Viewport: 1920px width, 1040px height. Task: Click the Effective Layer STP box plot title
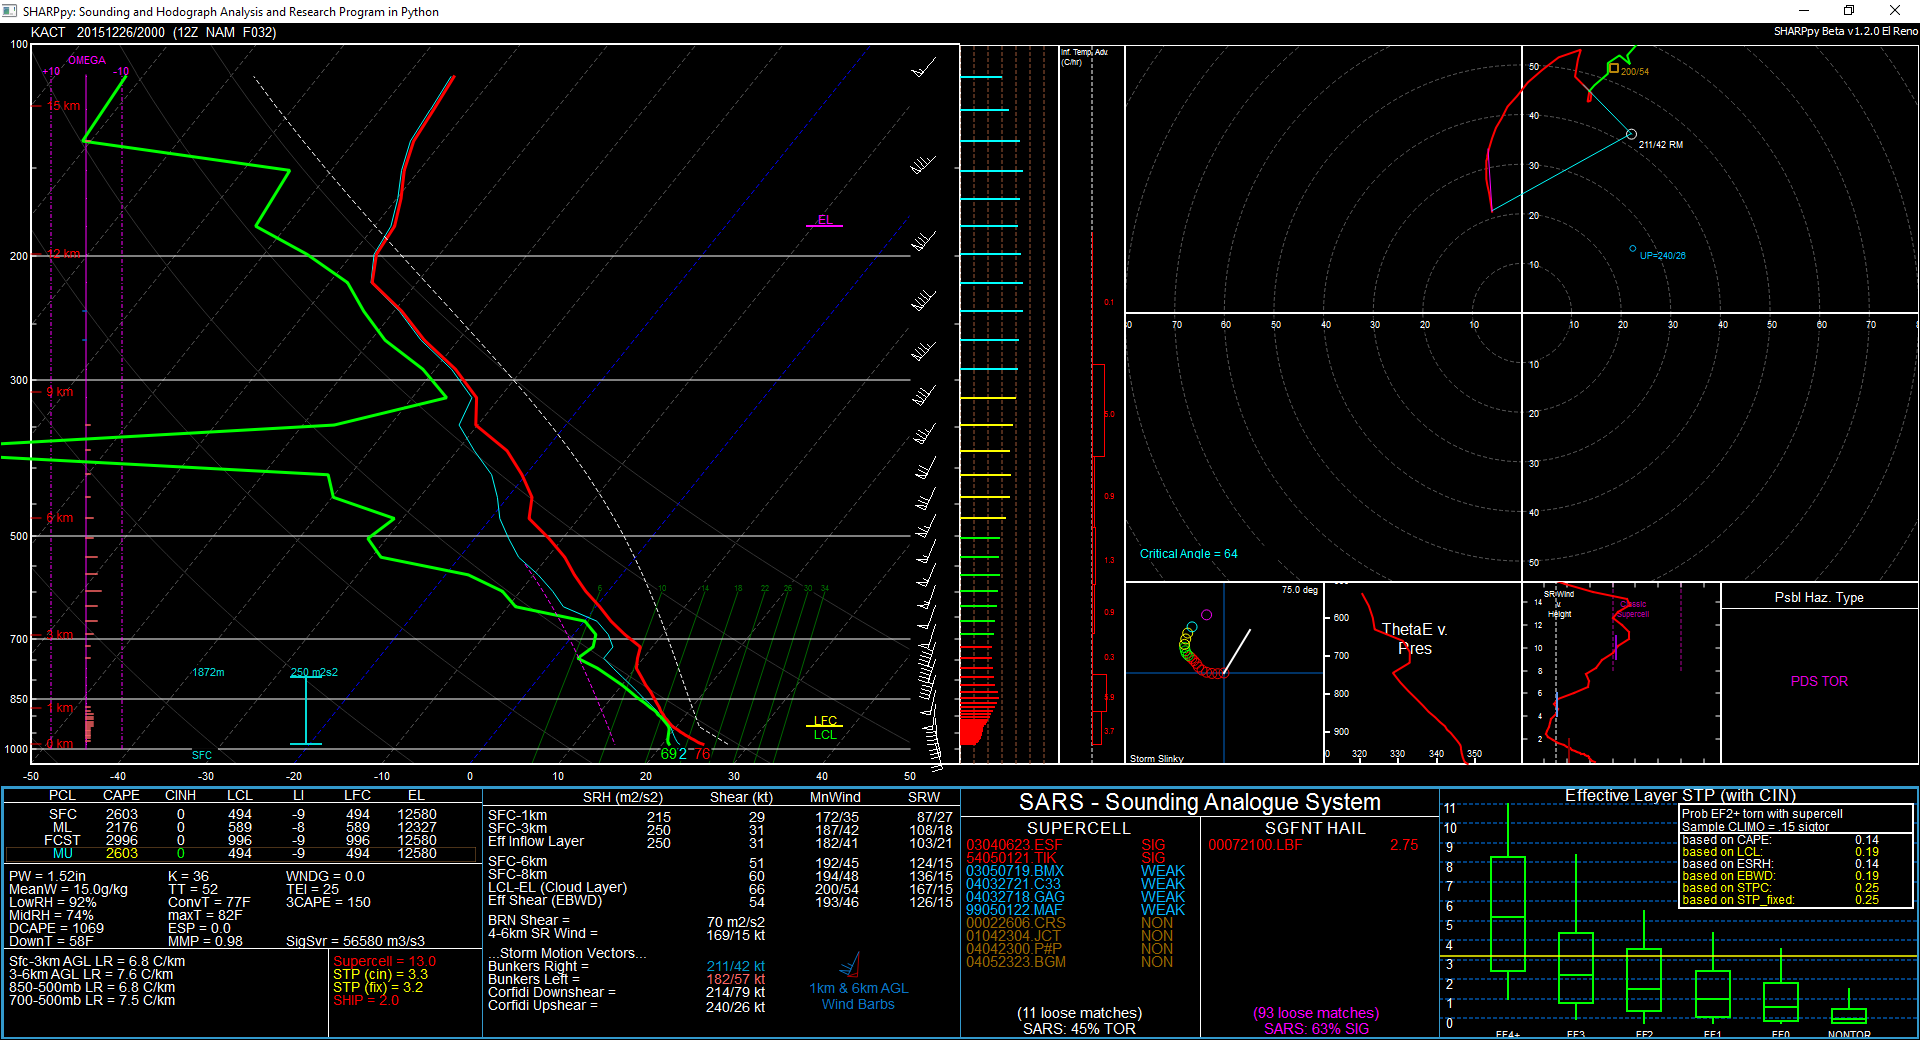tap(1680, 795)
